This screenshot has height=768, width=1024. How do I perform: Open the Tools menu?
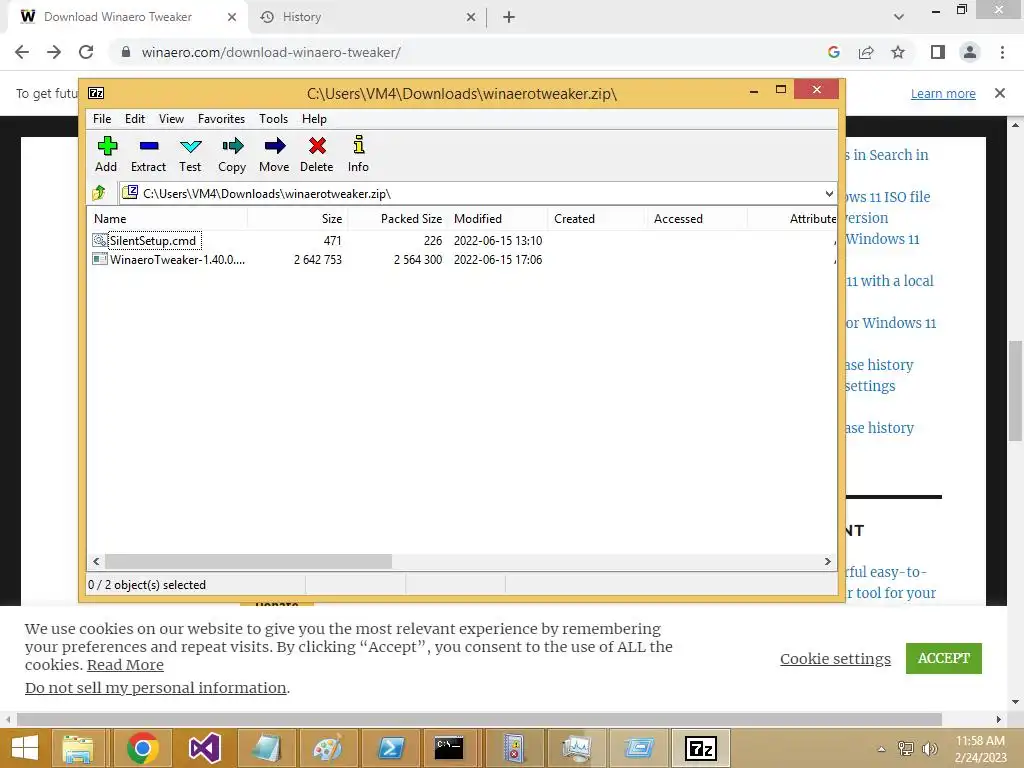pos(274,119)
